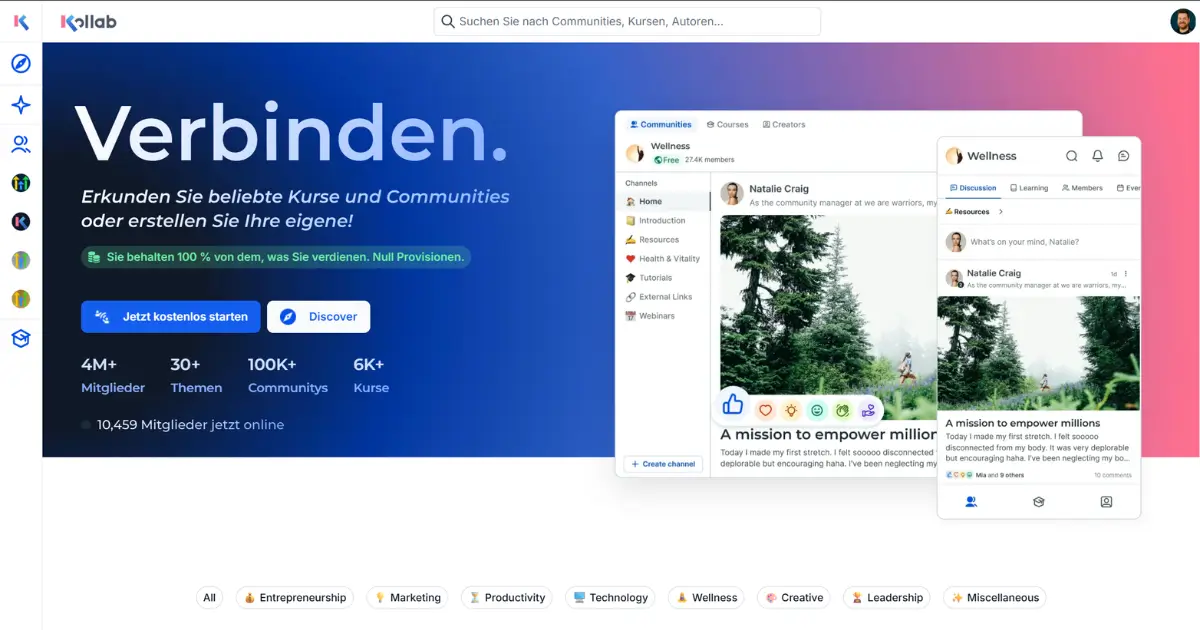
Task: Open the Discover compass icon in the left sidebar
Action: pos(20,63)
